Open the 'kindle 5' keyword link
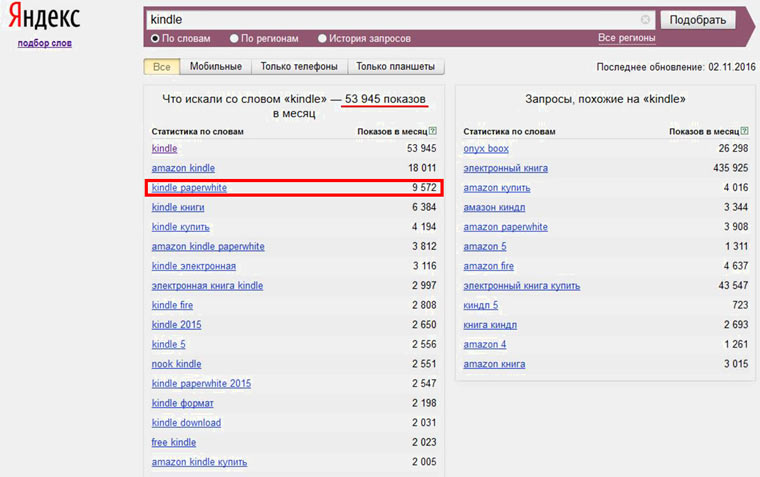This screenshot has width=760, height=477. (x=169, y=344)
